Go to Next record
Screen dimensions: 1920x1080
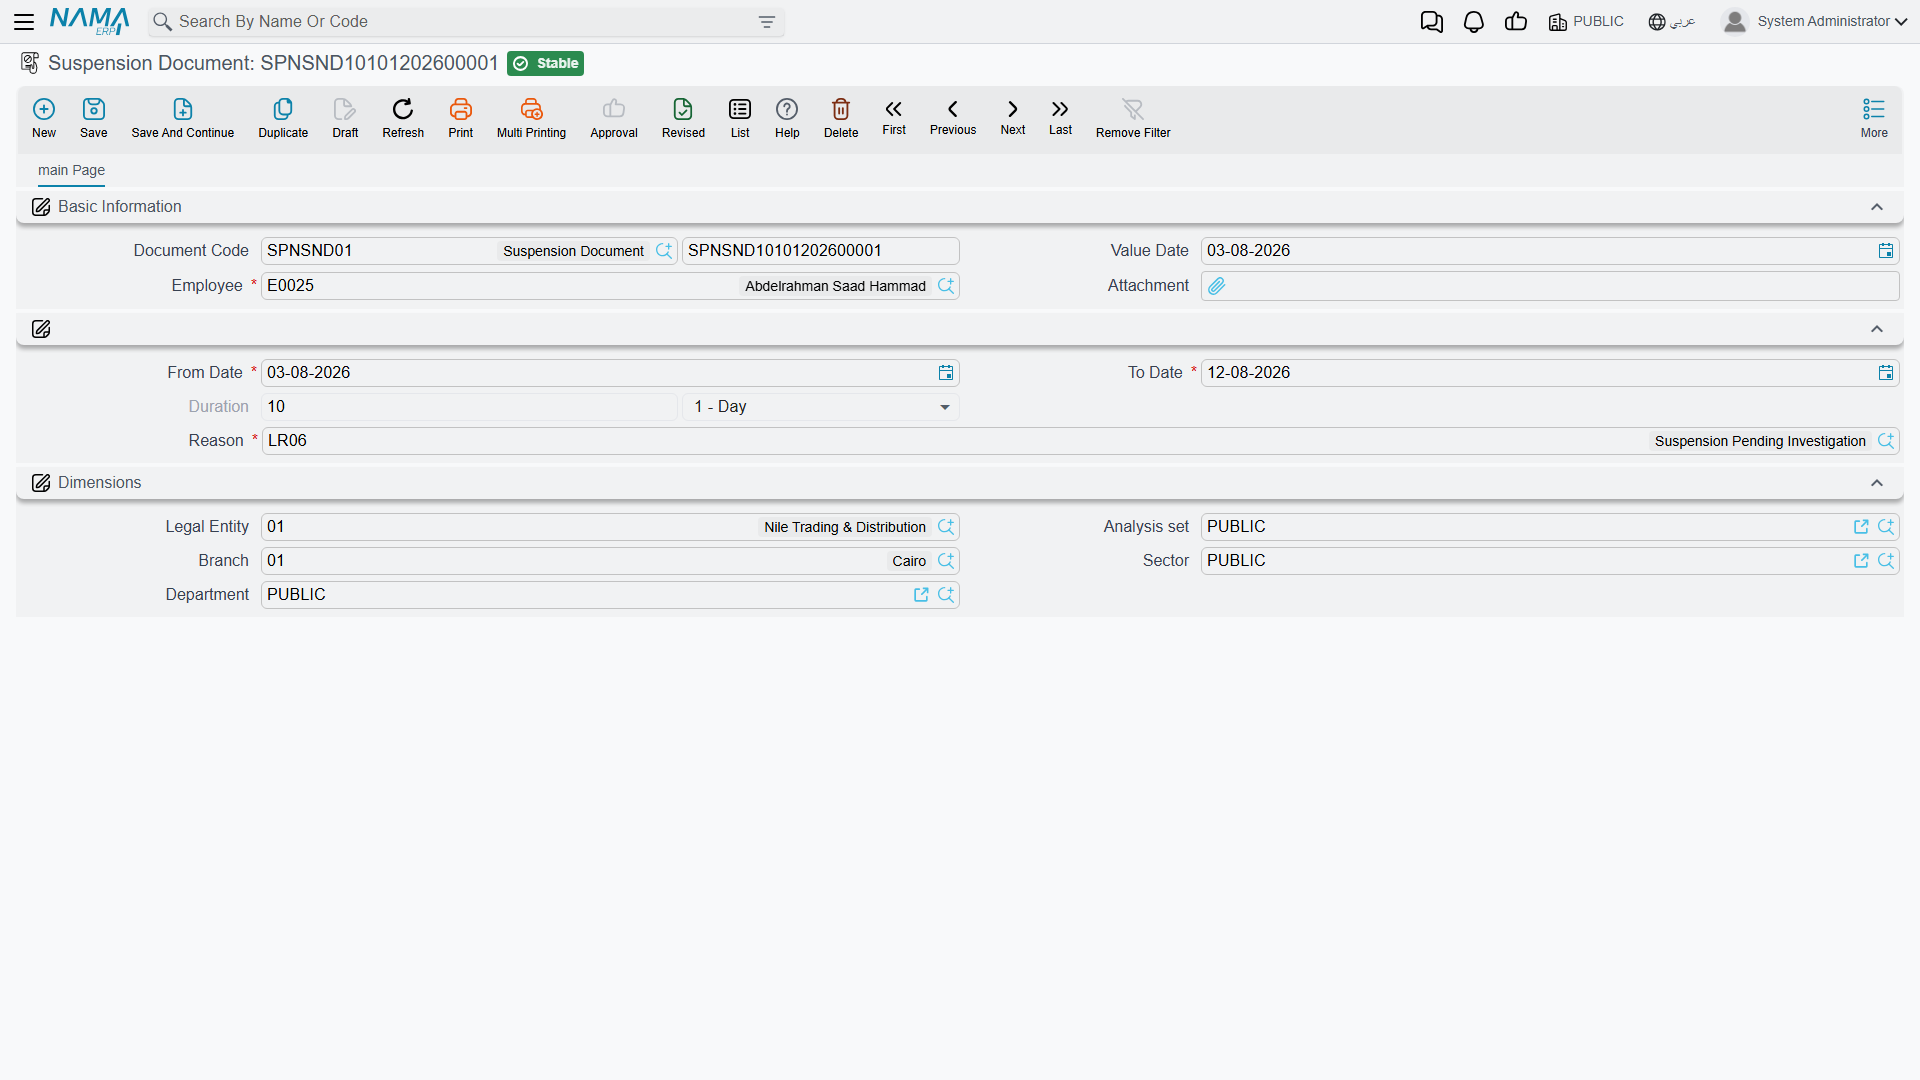coord(1013,117)
